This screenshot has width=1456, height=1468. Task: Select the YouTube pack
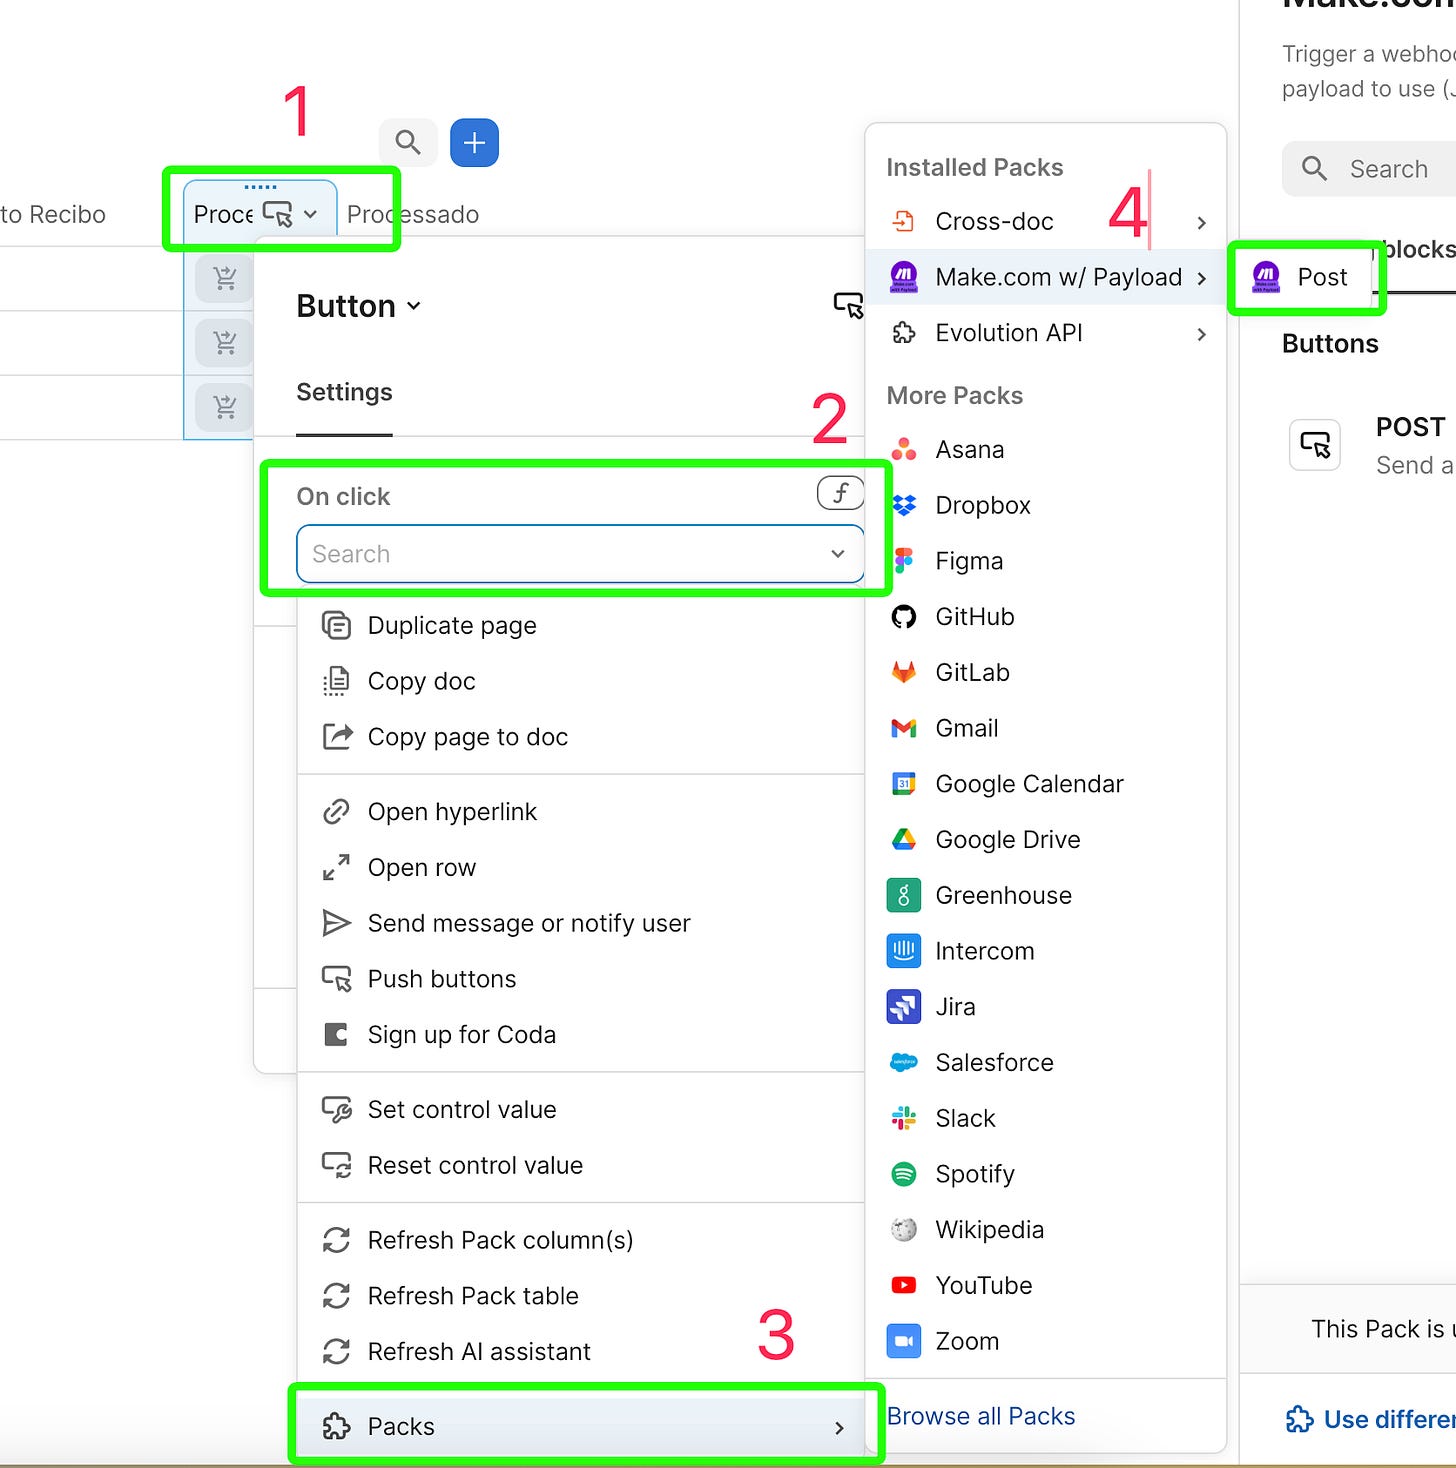(1046, 1286)
